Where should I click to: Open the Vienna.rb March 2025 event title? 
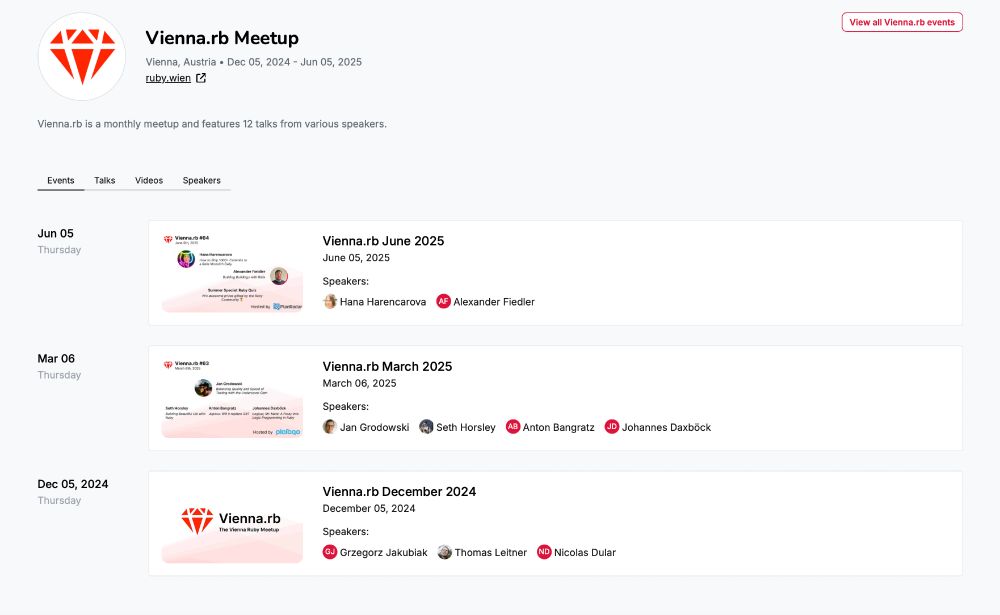tap(387, 367)
